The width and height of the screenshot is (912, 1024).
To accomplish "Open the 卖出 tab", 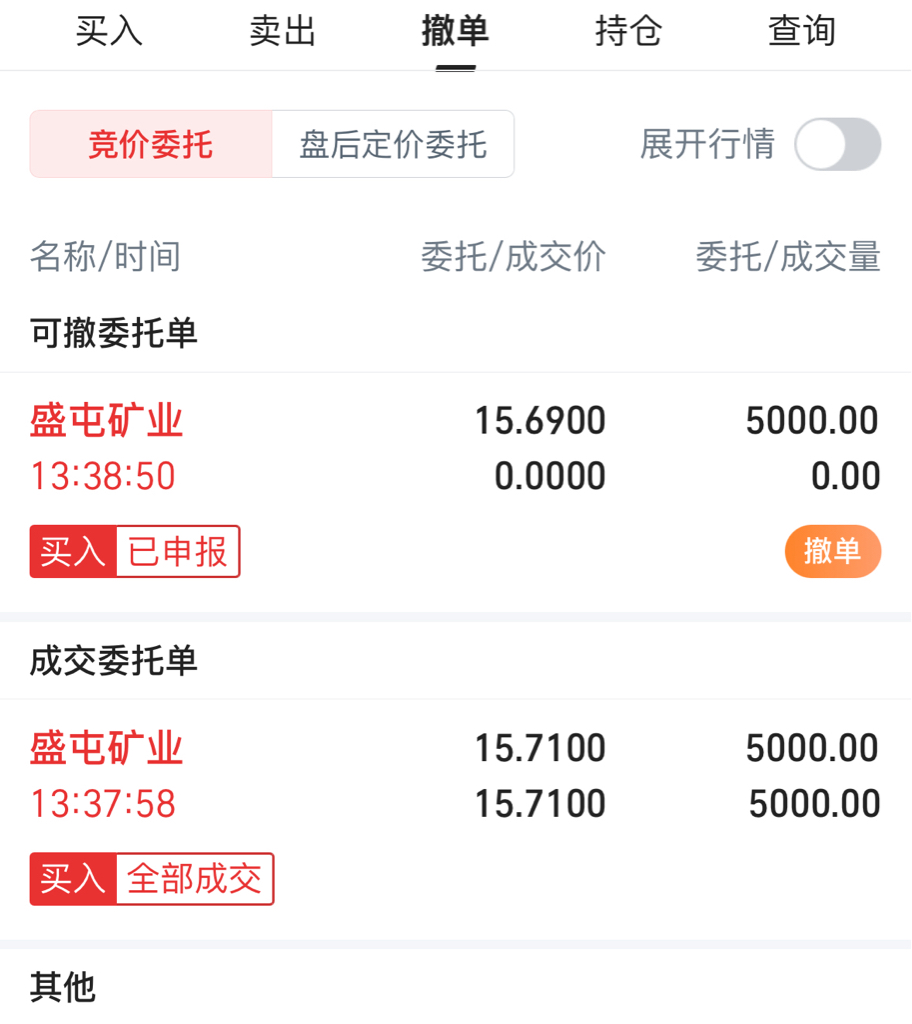I will [x=283, y=31].
